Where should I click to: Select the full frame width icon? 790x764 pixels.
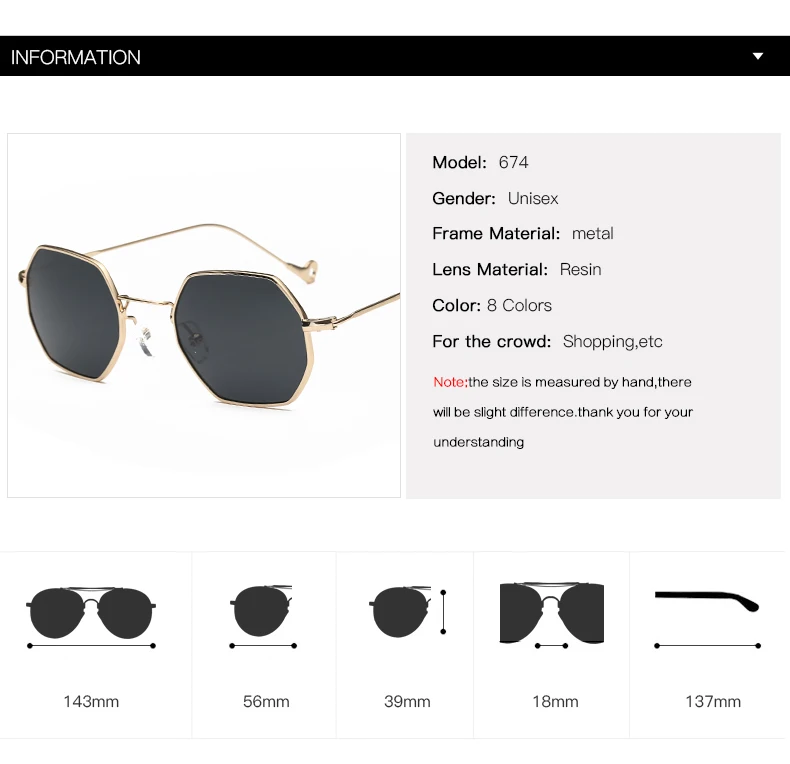[91, 617]
